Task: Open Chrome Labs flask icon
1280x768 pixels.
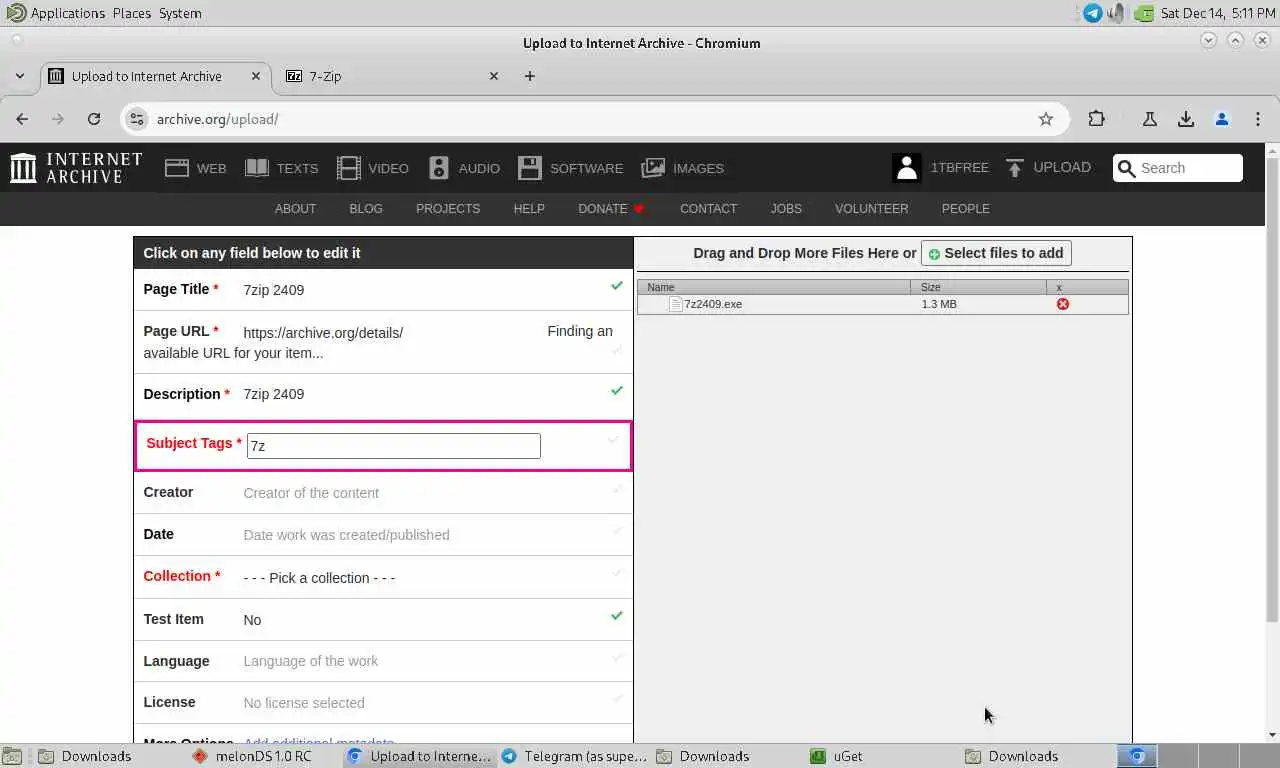Action: 1150,119
